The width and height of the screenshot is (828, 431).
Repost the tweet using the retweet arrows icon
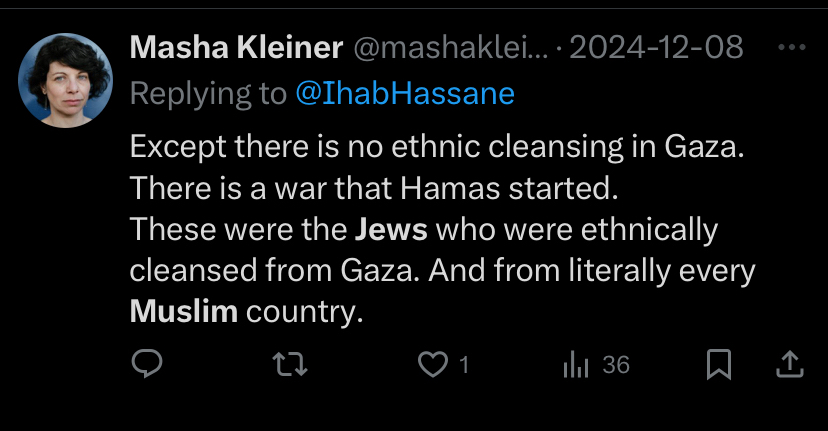[290, 364]
